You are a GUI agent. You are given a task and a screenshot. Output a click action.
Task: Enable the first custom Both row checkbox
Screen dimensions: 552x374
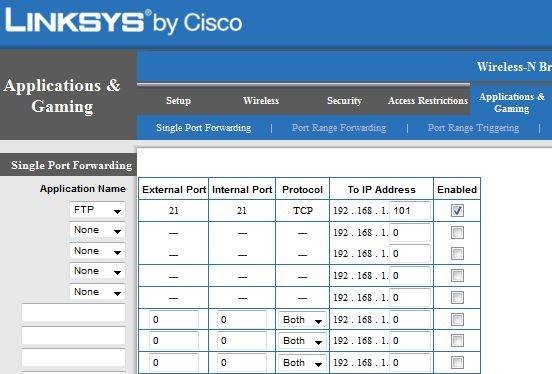457,319
